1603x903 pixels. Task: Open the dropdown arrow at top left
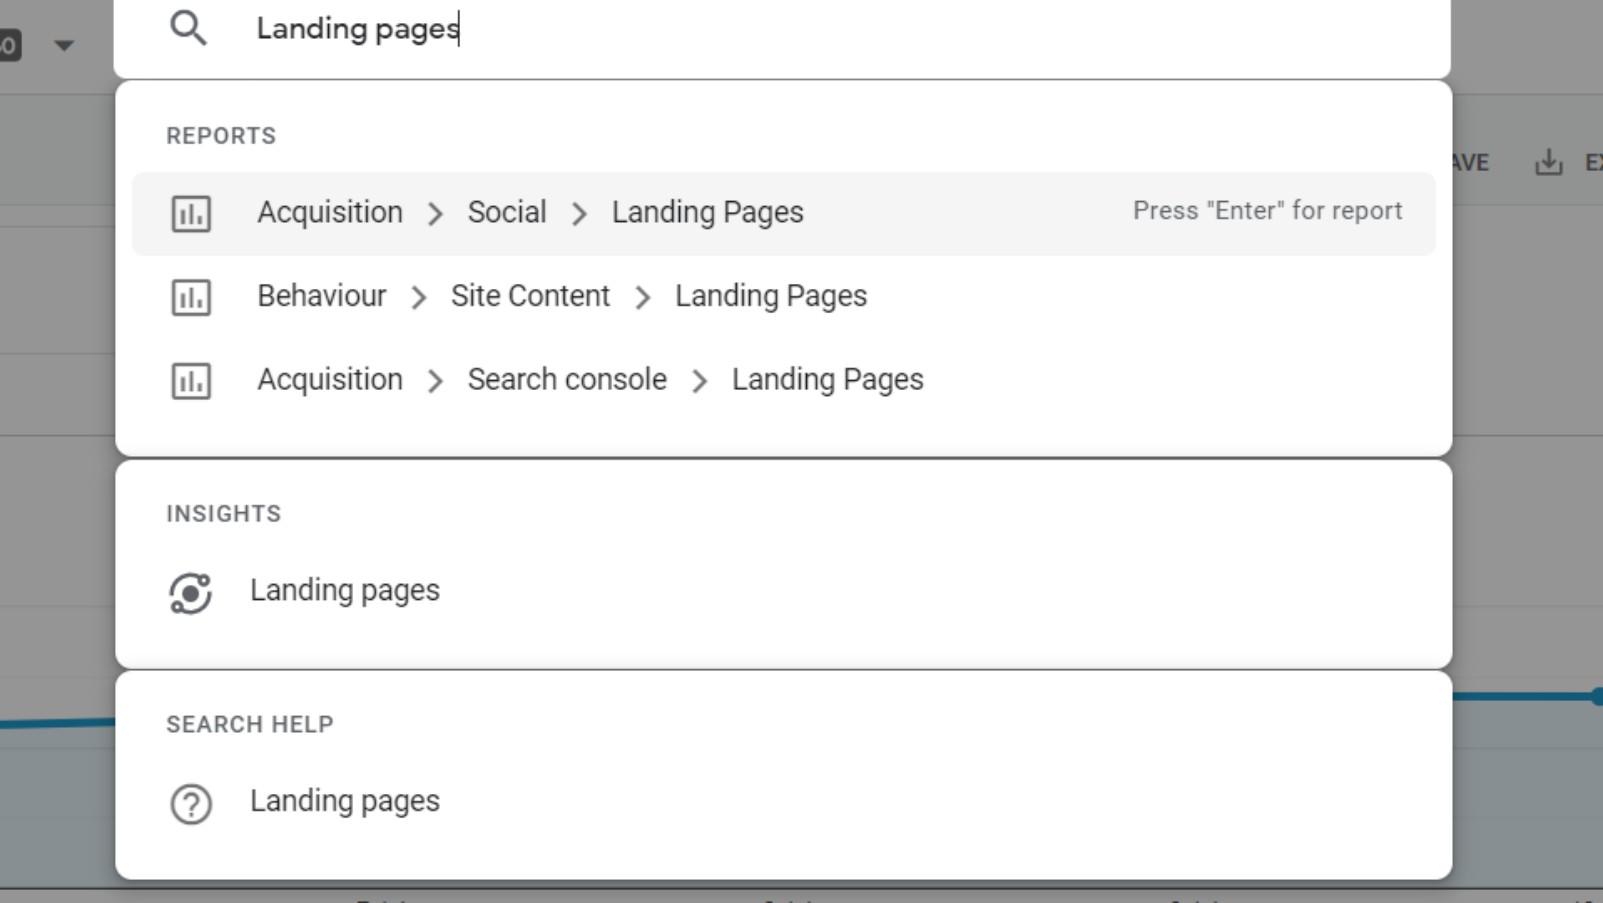pyautogui.click(x=63, y=44)
